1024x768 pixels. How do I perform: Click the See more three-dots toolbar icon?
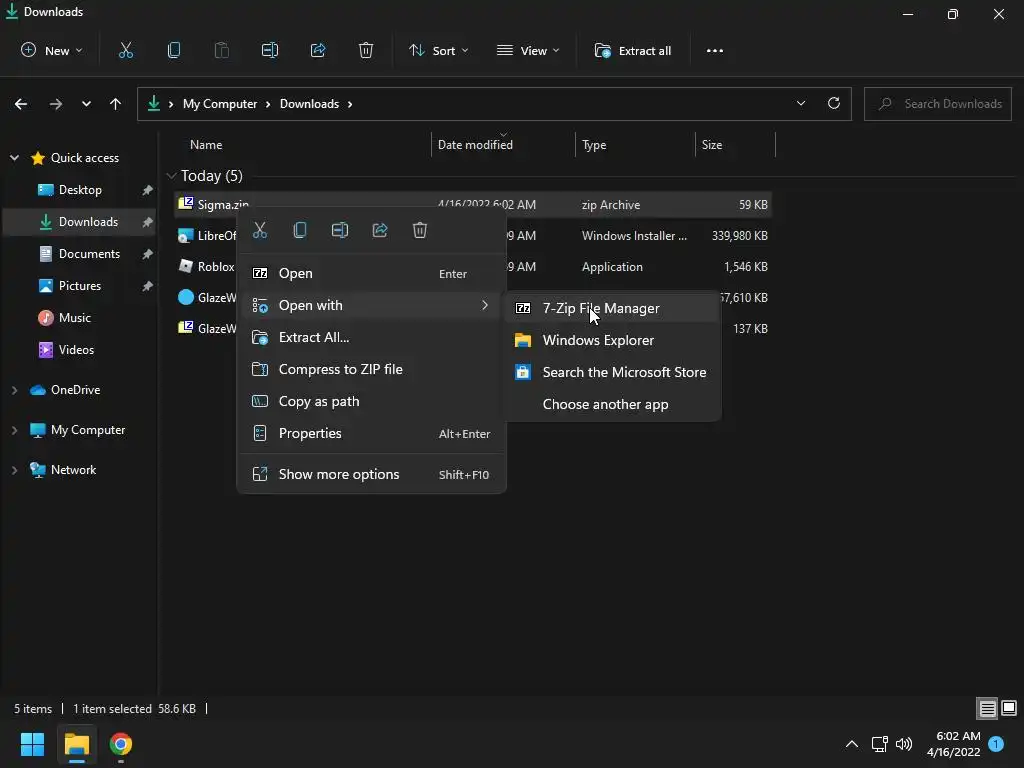click(x=714, y=50)
